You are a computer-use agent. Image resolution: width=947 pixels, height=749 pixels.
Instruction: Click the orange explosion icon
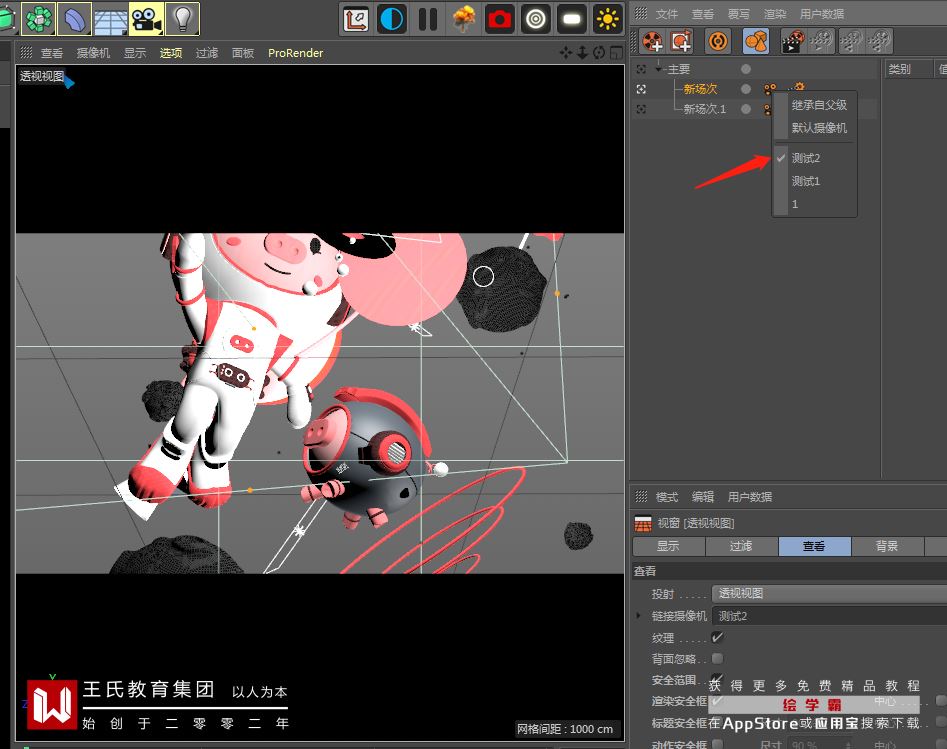(x=464, y=19)
